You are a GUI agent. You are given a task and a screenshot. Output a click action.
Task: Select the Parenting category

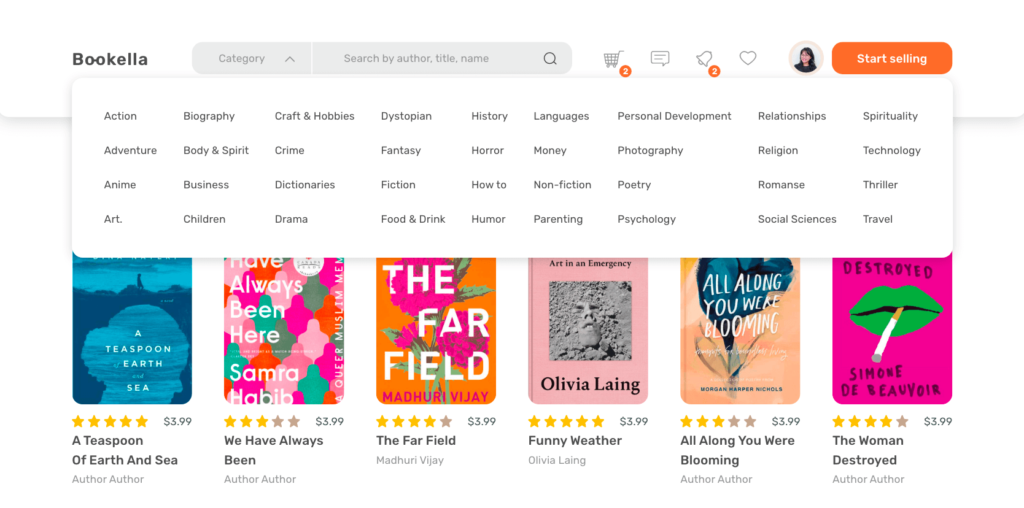(x=558, y=219)
